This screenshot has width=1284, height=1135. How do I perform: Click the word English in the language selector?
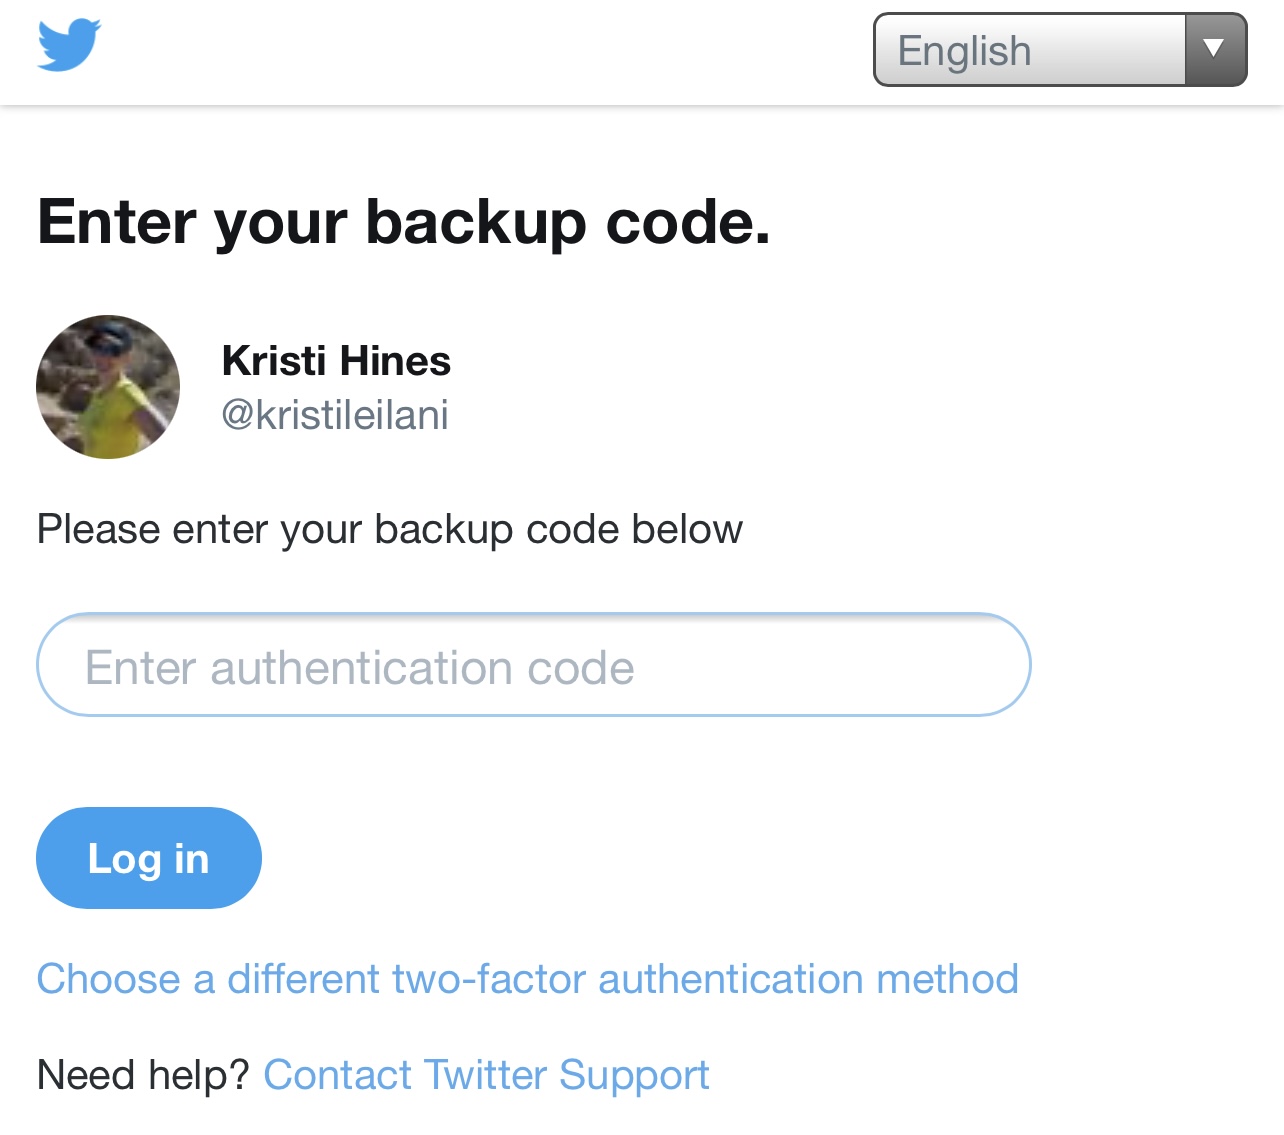coord(964,51)
